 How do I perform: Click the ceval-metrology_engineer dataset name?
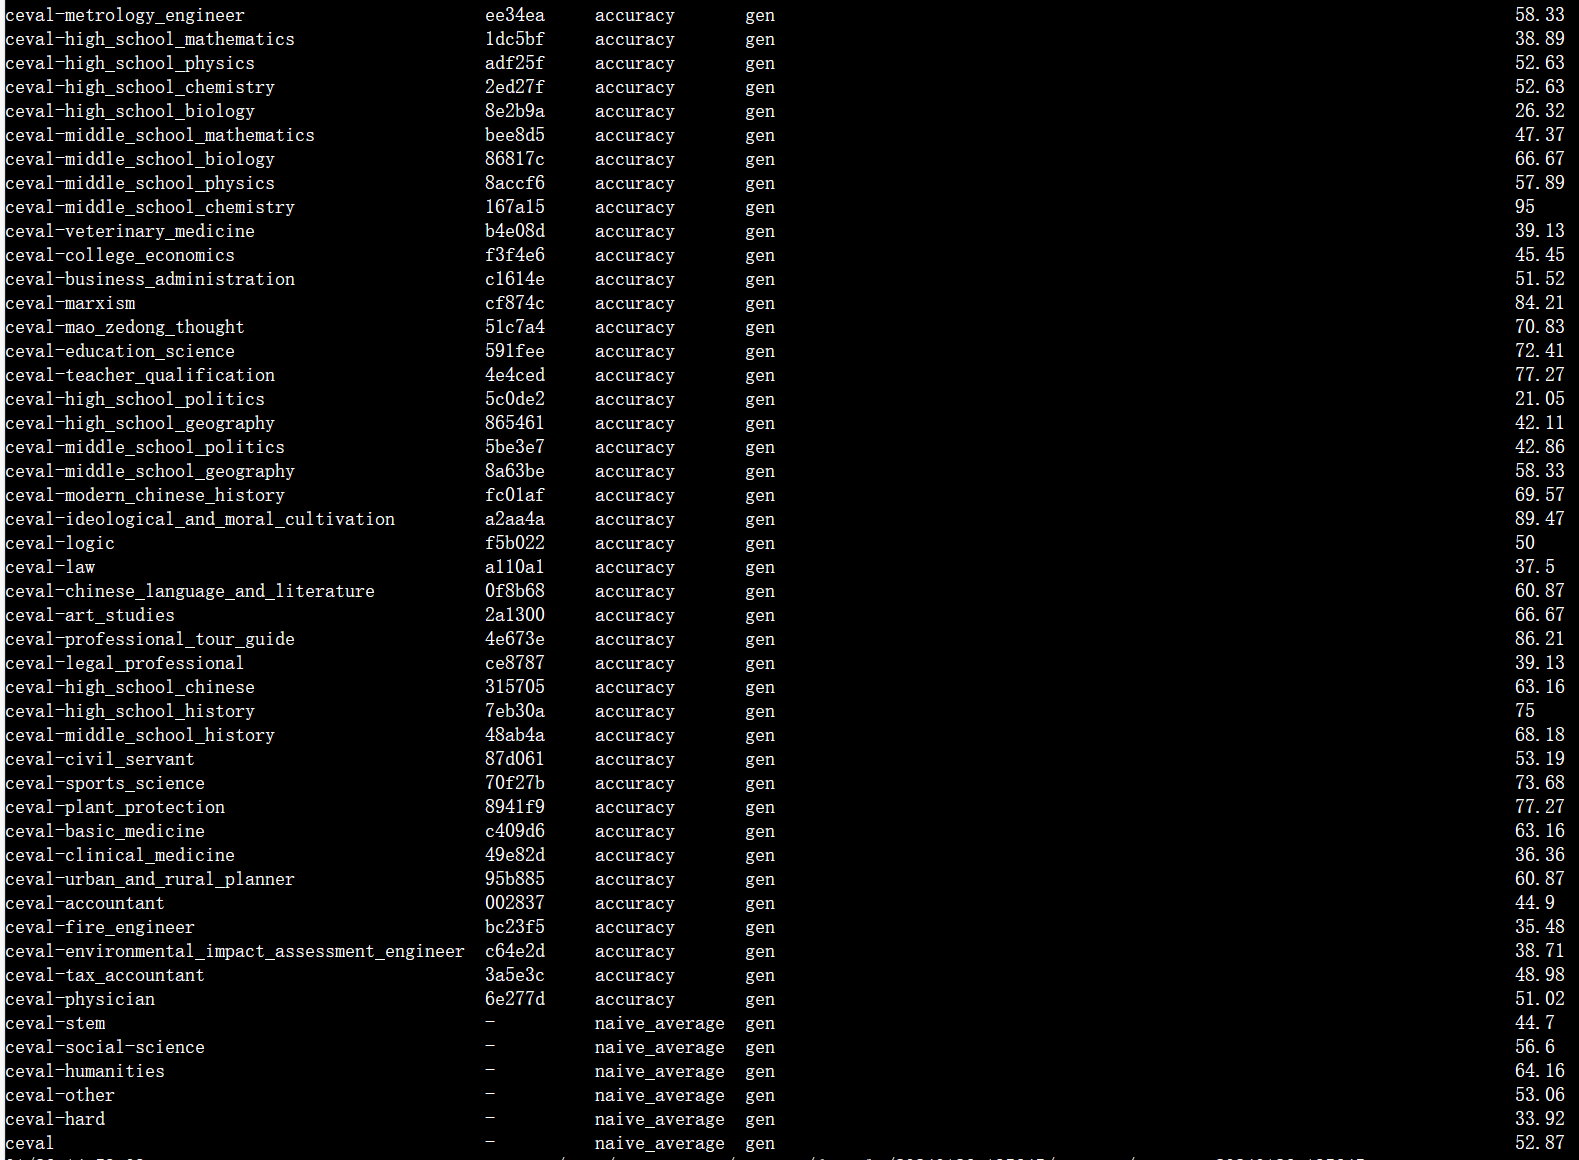pyautogui.click(x=125, y=15)
